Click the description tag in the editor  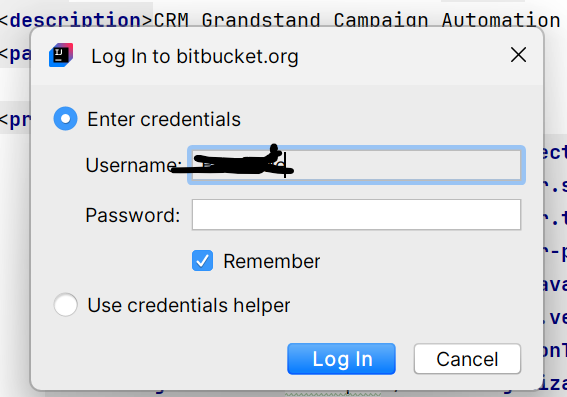point(76,20)
